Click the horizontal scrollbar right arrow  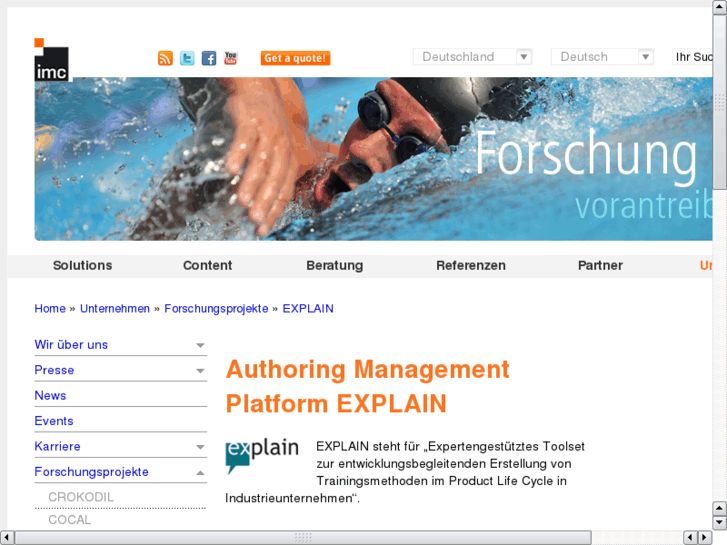(x=705, y=538)
